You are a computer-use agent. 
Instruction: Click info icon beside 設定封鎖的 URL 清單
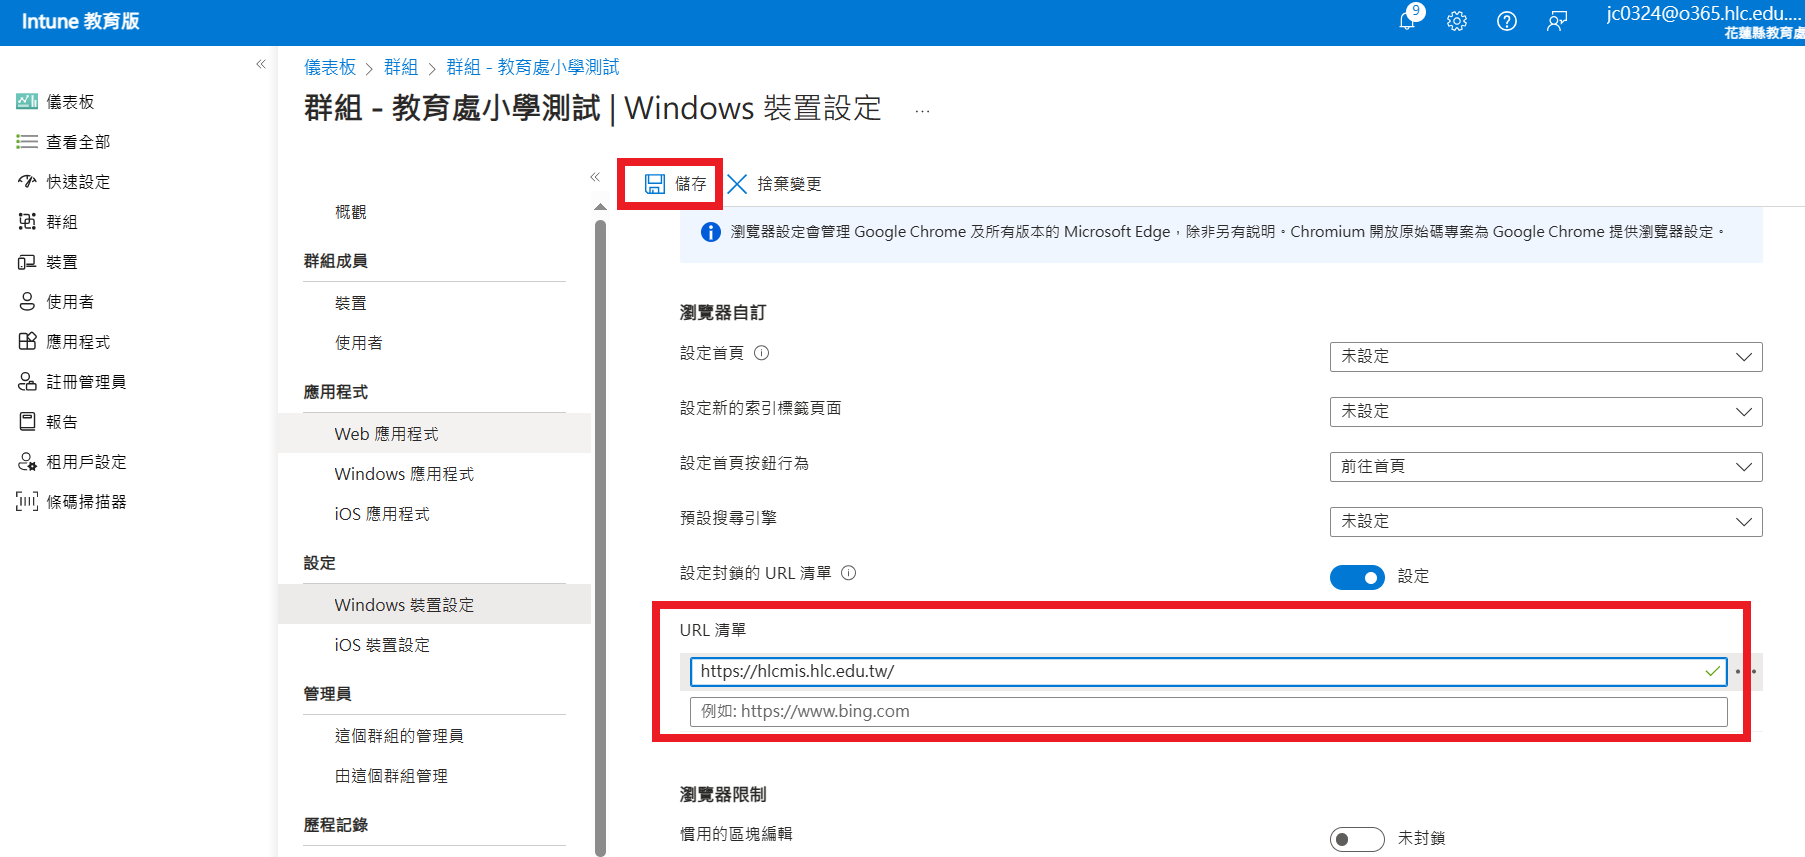click(x=848, y=573)
